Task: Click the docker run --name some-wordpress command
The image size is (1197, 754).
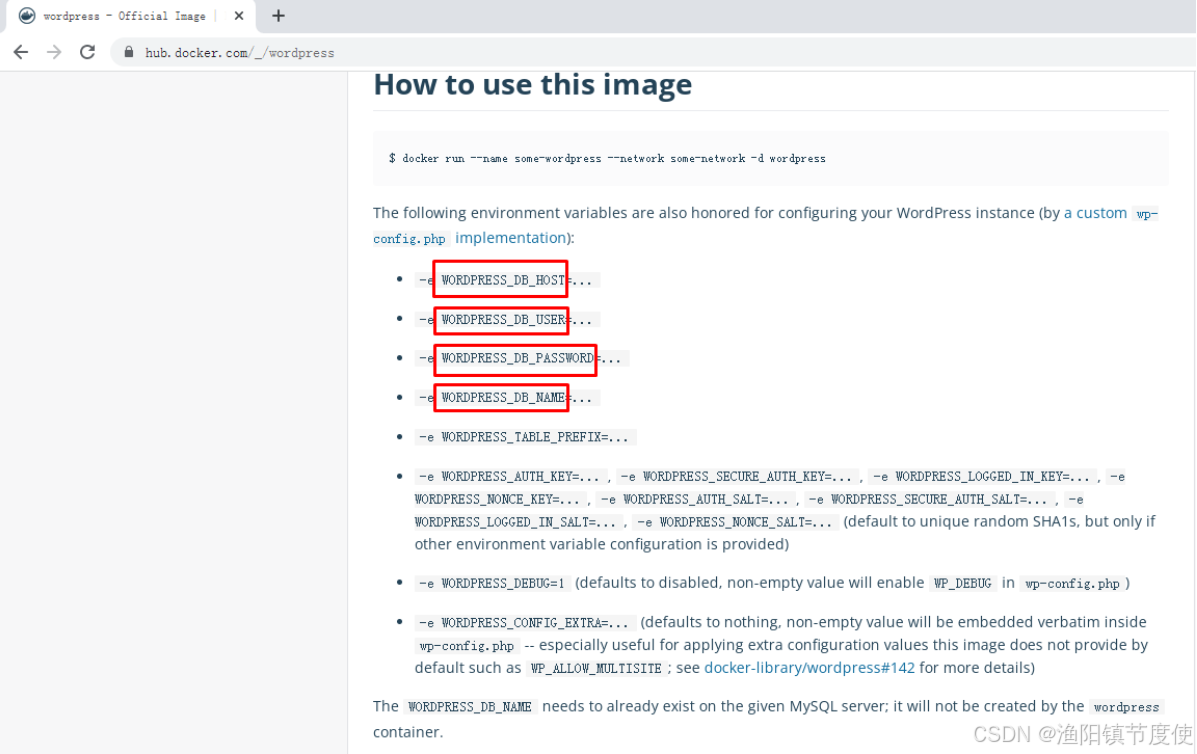Action: click(607, 159)
